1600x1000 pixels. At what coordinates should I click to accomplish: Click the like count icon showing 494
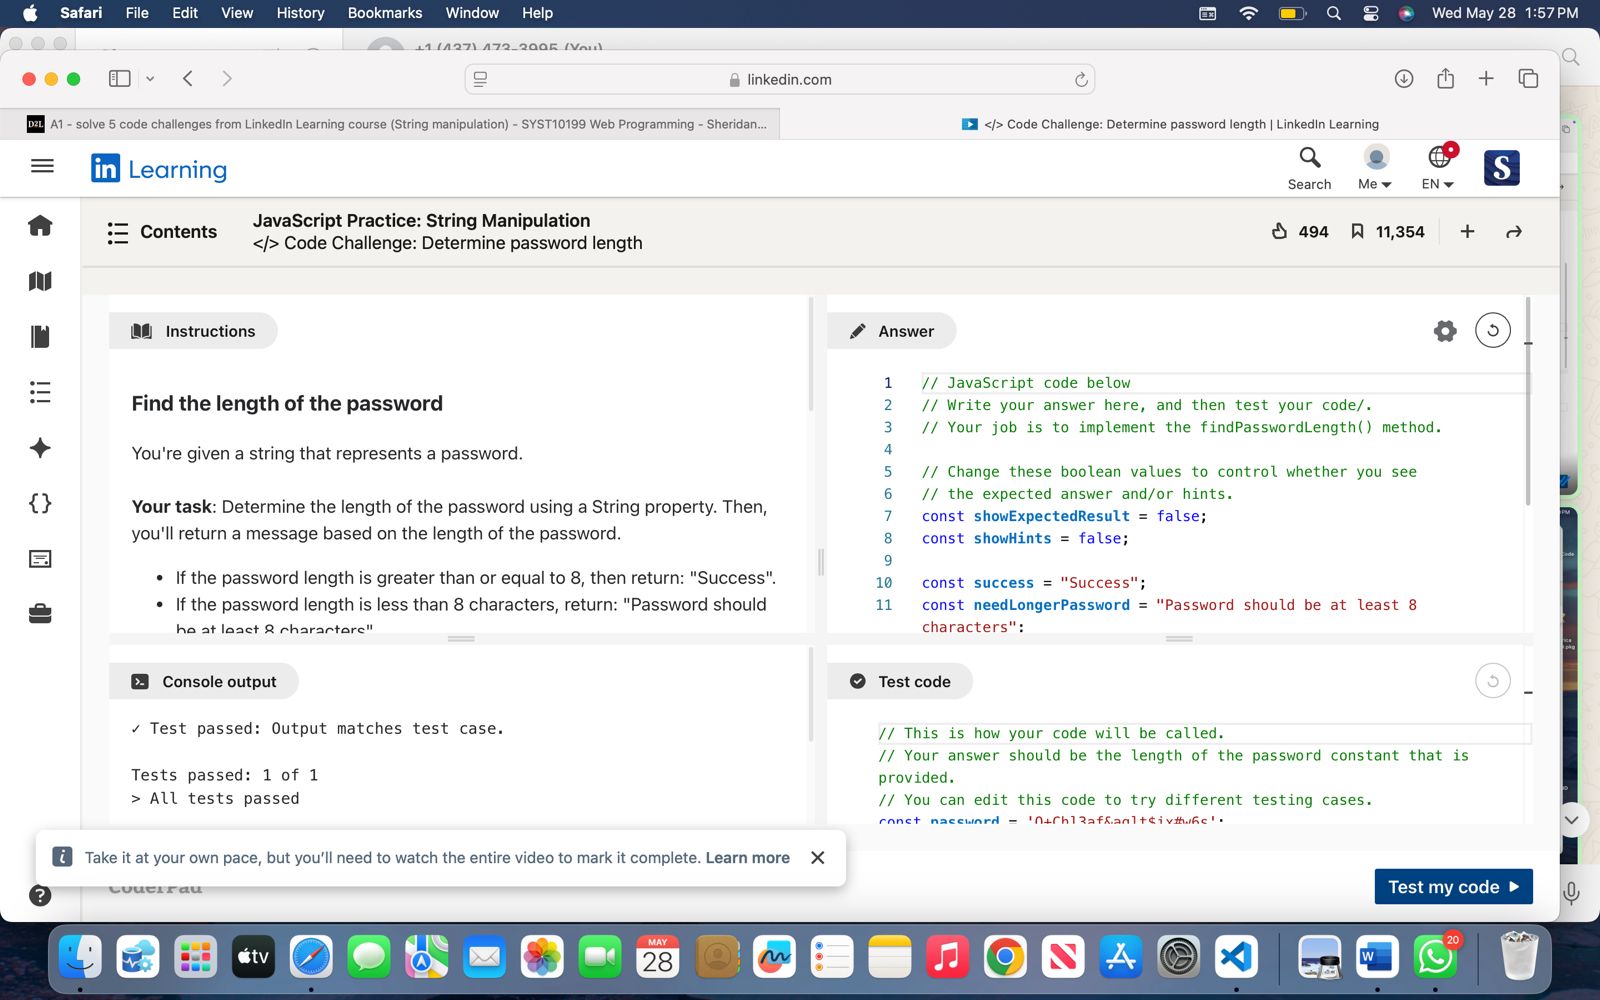pyautogui.click(x=1280, y=232)
